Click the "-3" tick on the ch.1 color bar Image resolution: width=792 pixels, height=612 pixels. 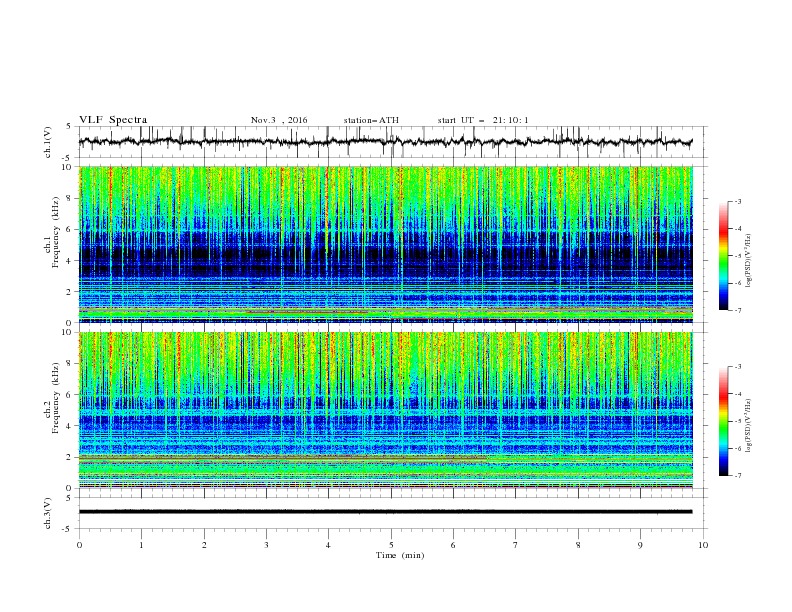click(737, 201)
